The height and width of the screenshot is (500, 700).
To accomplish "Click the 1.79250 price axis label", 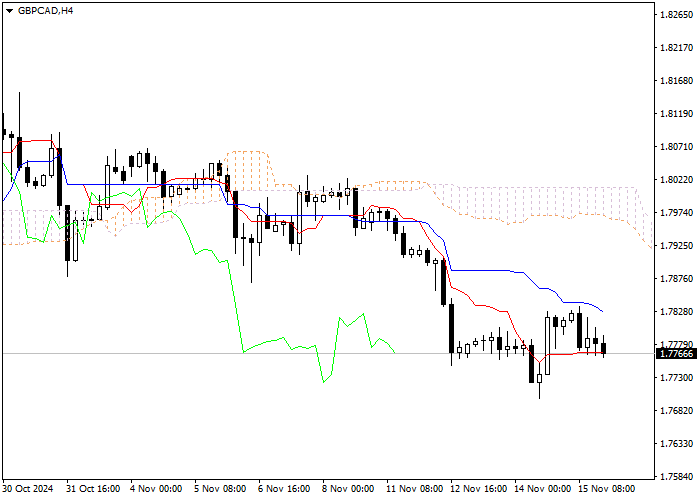I will (676, 246).
